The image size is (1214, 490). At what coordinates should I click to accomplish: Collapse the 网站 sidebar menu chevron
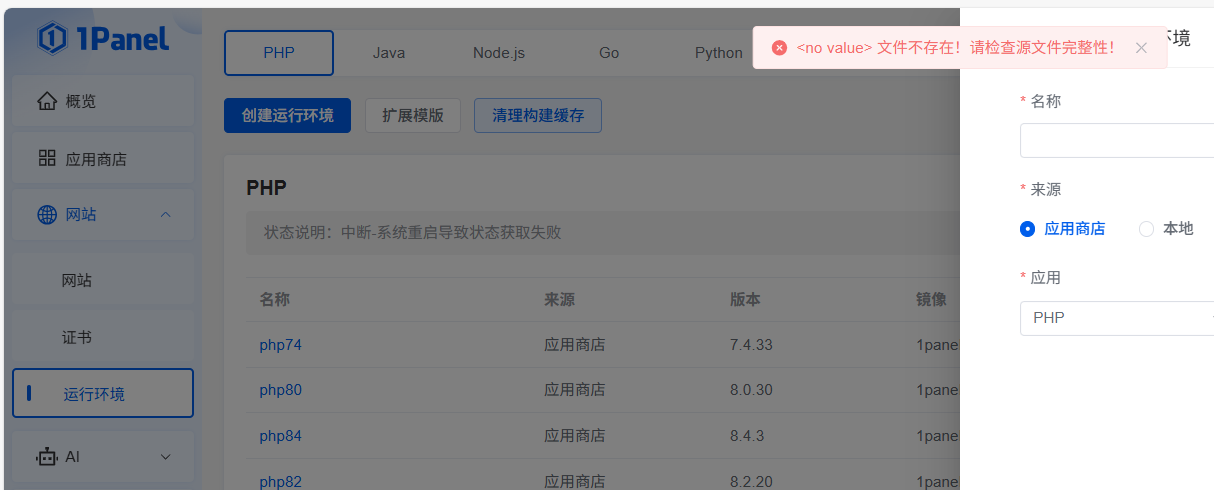[166, 215]
